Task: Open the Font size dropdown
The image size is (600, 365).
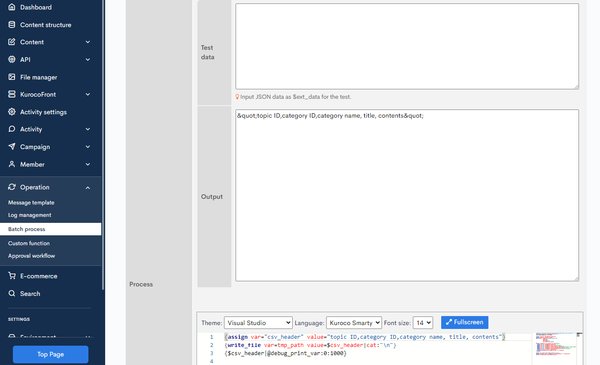Action: [x=423, y=323]
